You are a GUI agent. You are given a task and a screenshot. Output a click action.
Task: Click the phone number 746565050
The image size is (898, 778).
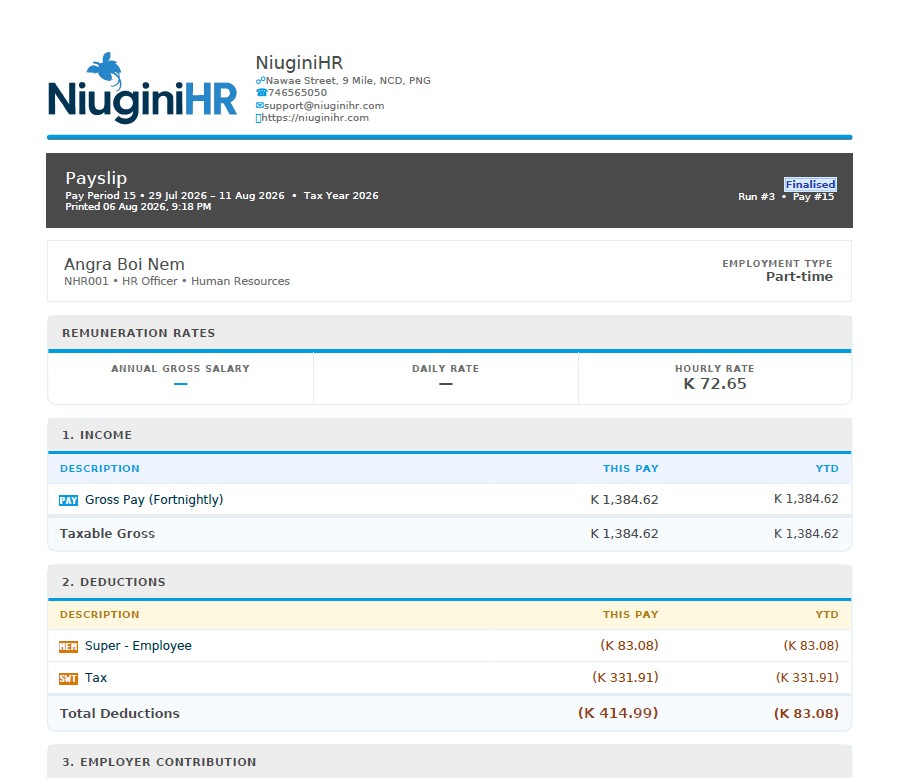point(297,93)
